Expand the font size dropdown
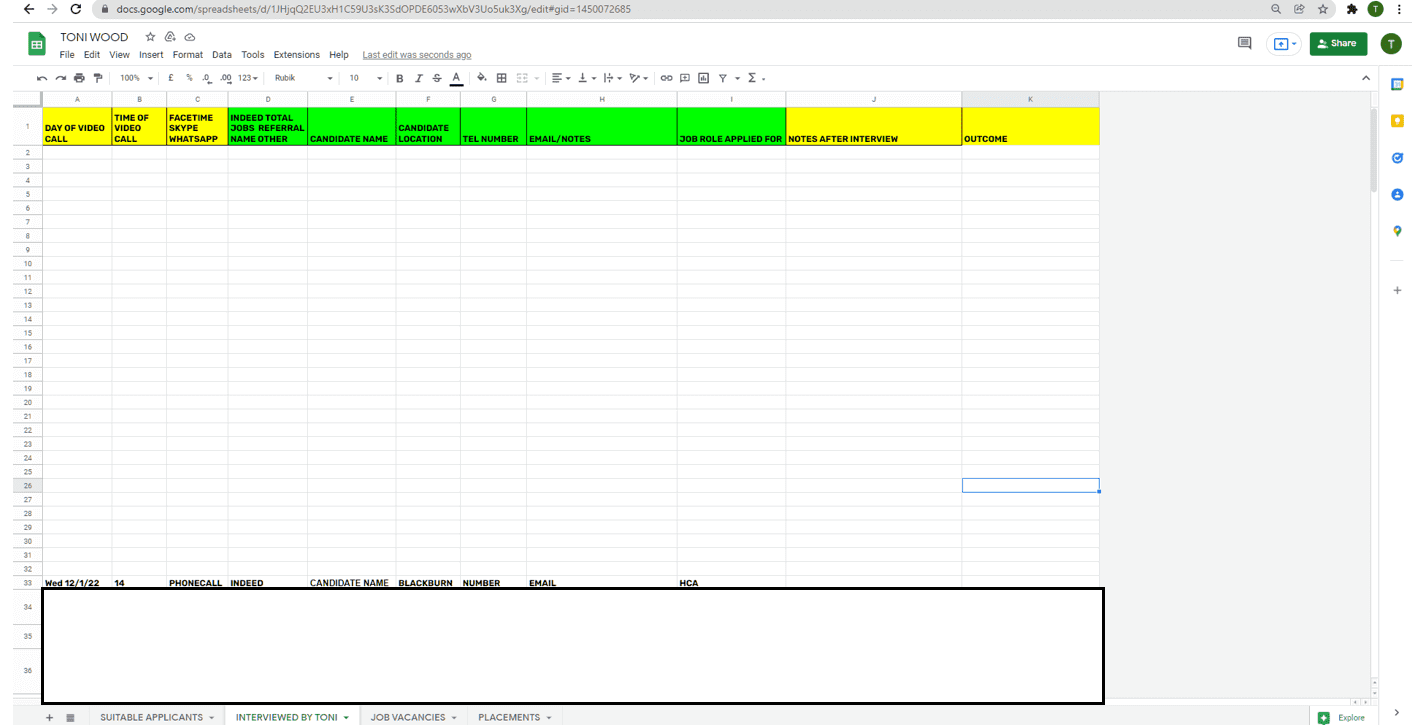The width and height of the screenshot is (1412, 725). [366, 78]
